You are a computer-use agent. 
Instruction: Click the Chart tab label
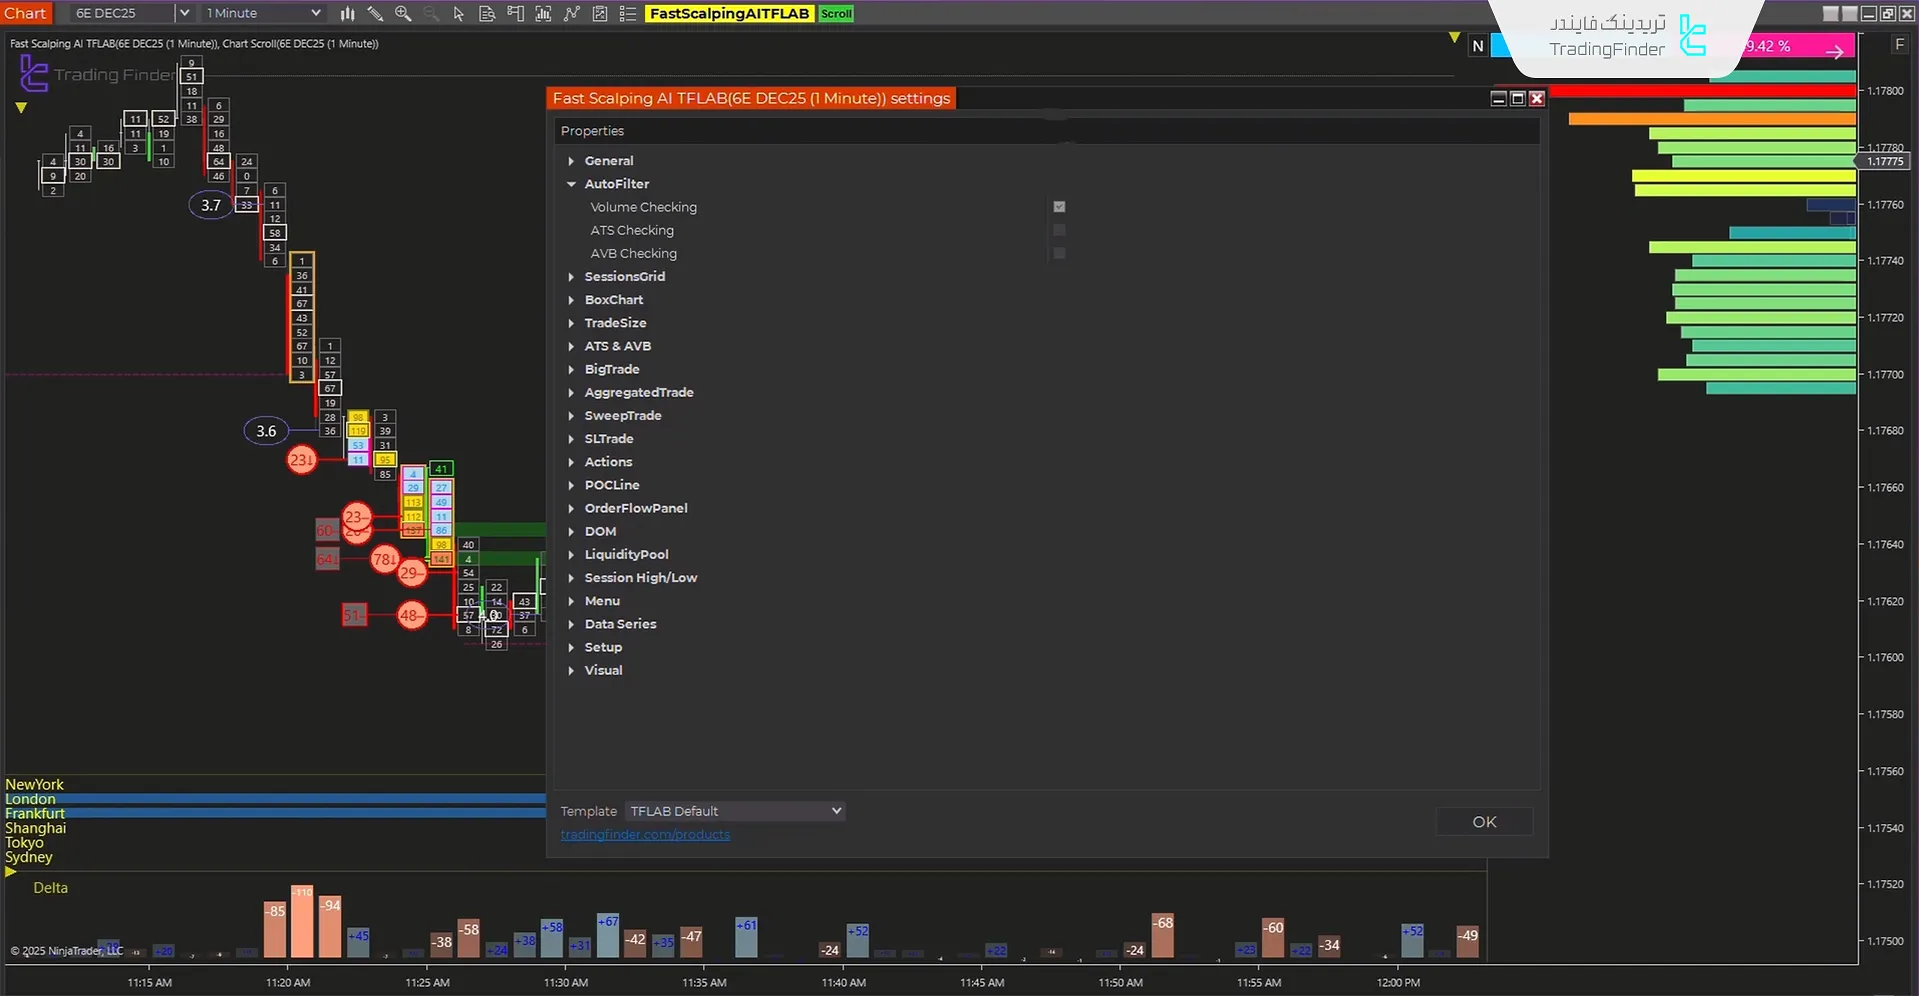(x=25, y=13)
